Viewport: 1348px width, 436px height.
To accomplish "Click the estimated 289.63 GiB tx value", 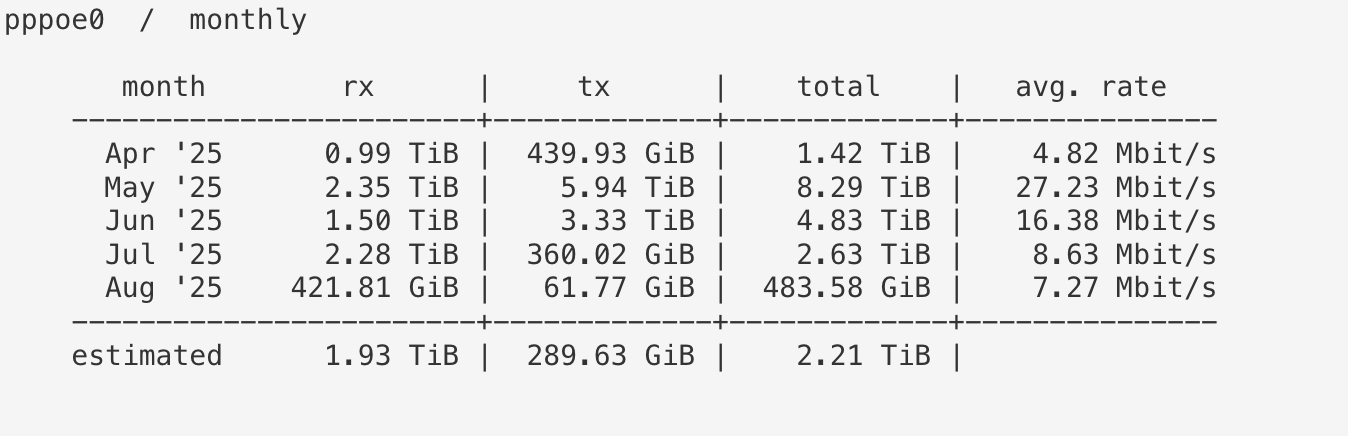I will [x=610, y=355].
